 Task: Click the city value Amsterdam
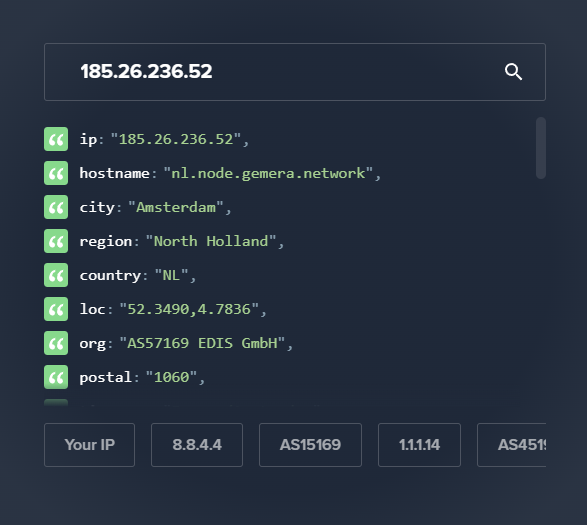[x=176, y=207]
